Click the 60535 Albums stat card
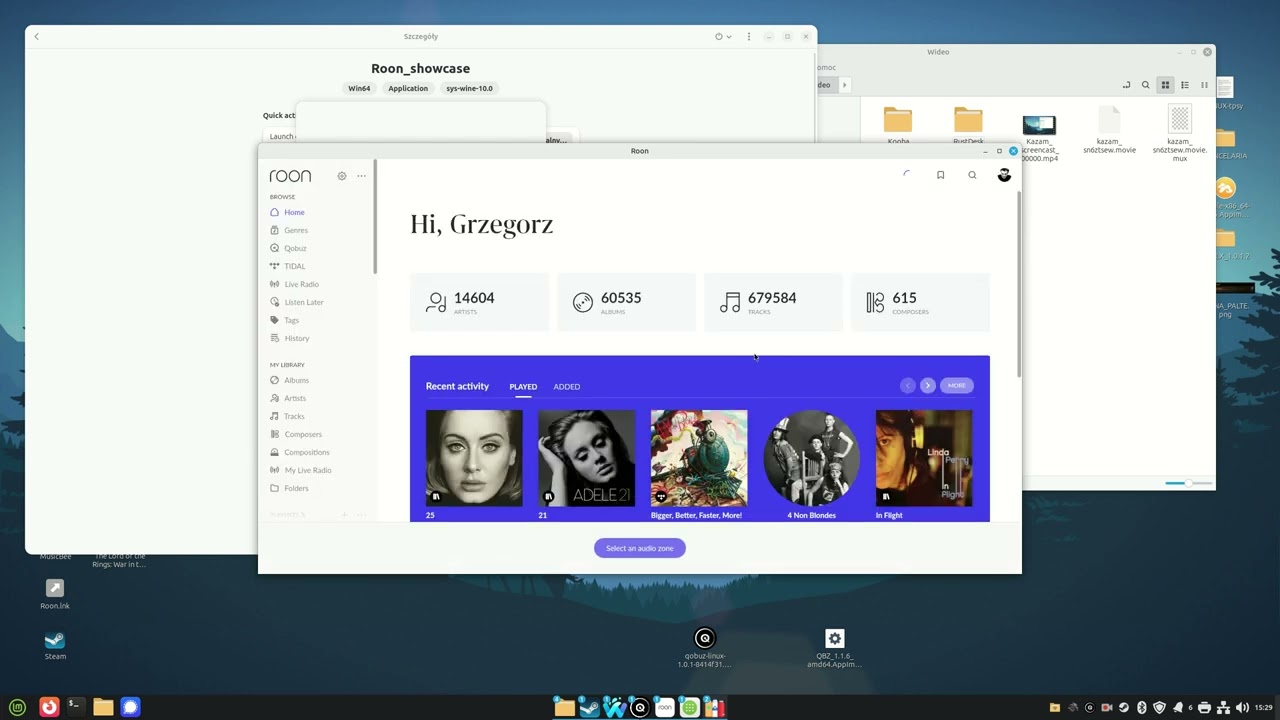This screenshot has width=1280, height=720. pos(626,302)
